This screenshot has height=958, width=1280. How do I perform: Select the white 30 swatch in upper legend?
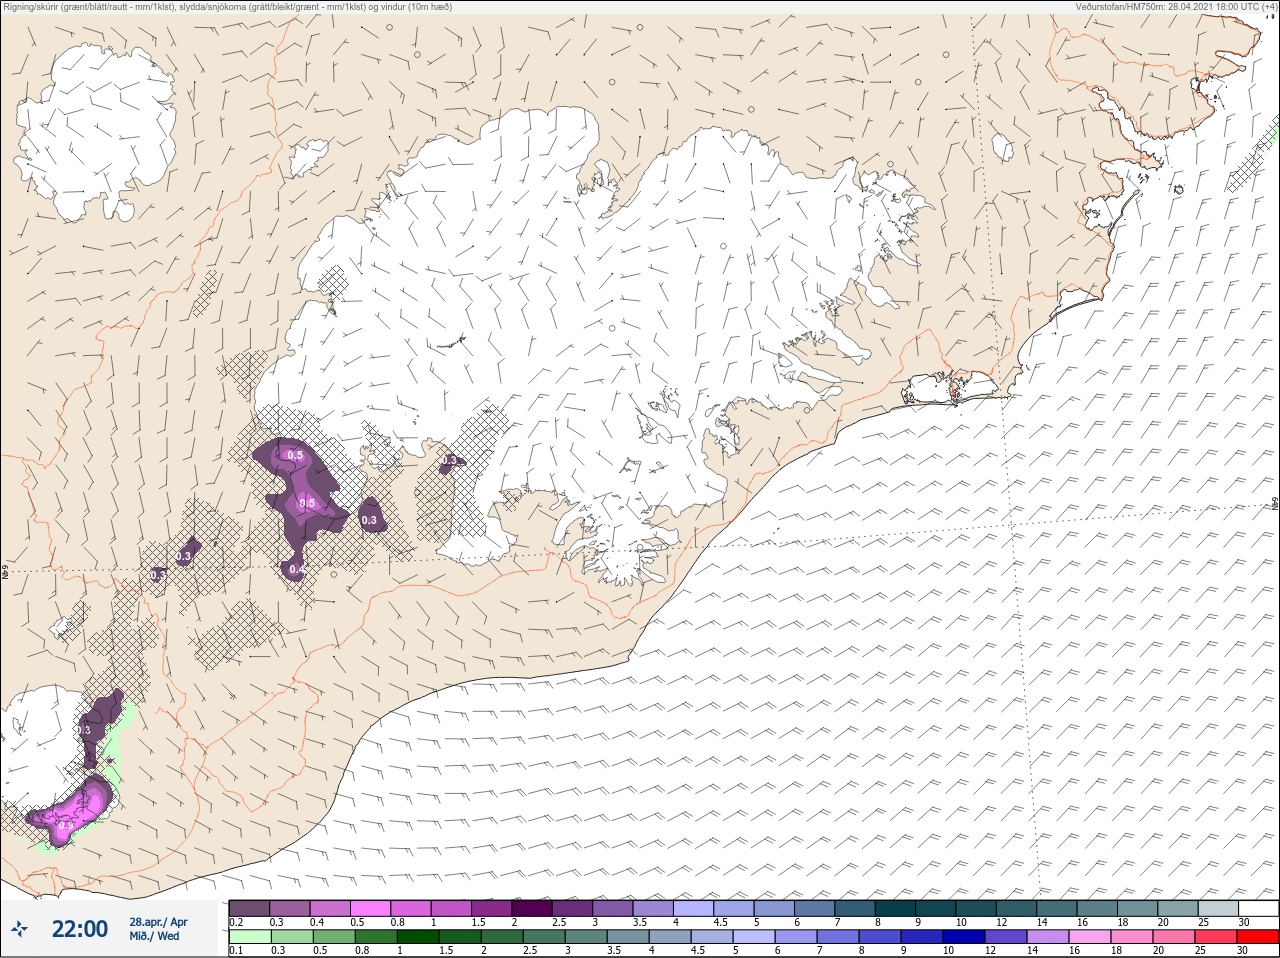tap(1258, 908)
